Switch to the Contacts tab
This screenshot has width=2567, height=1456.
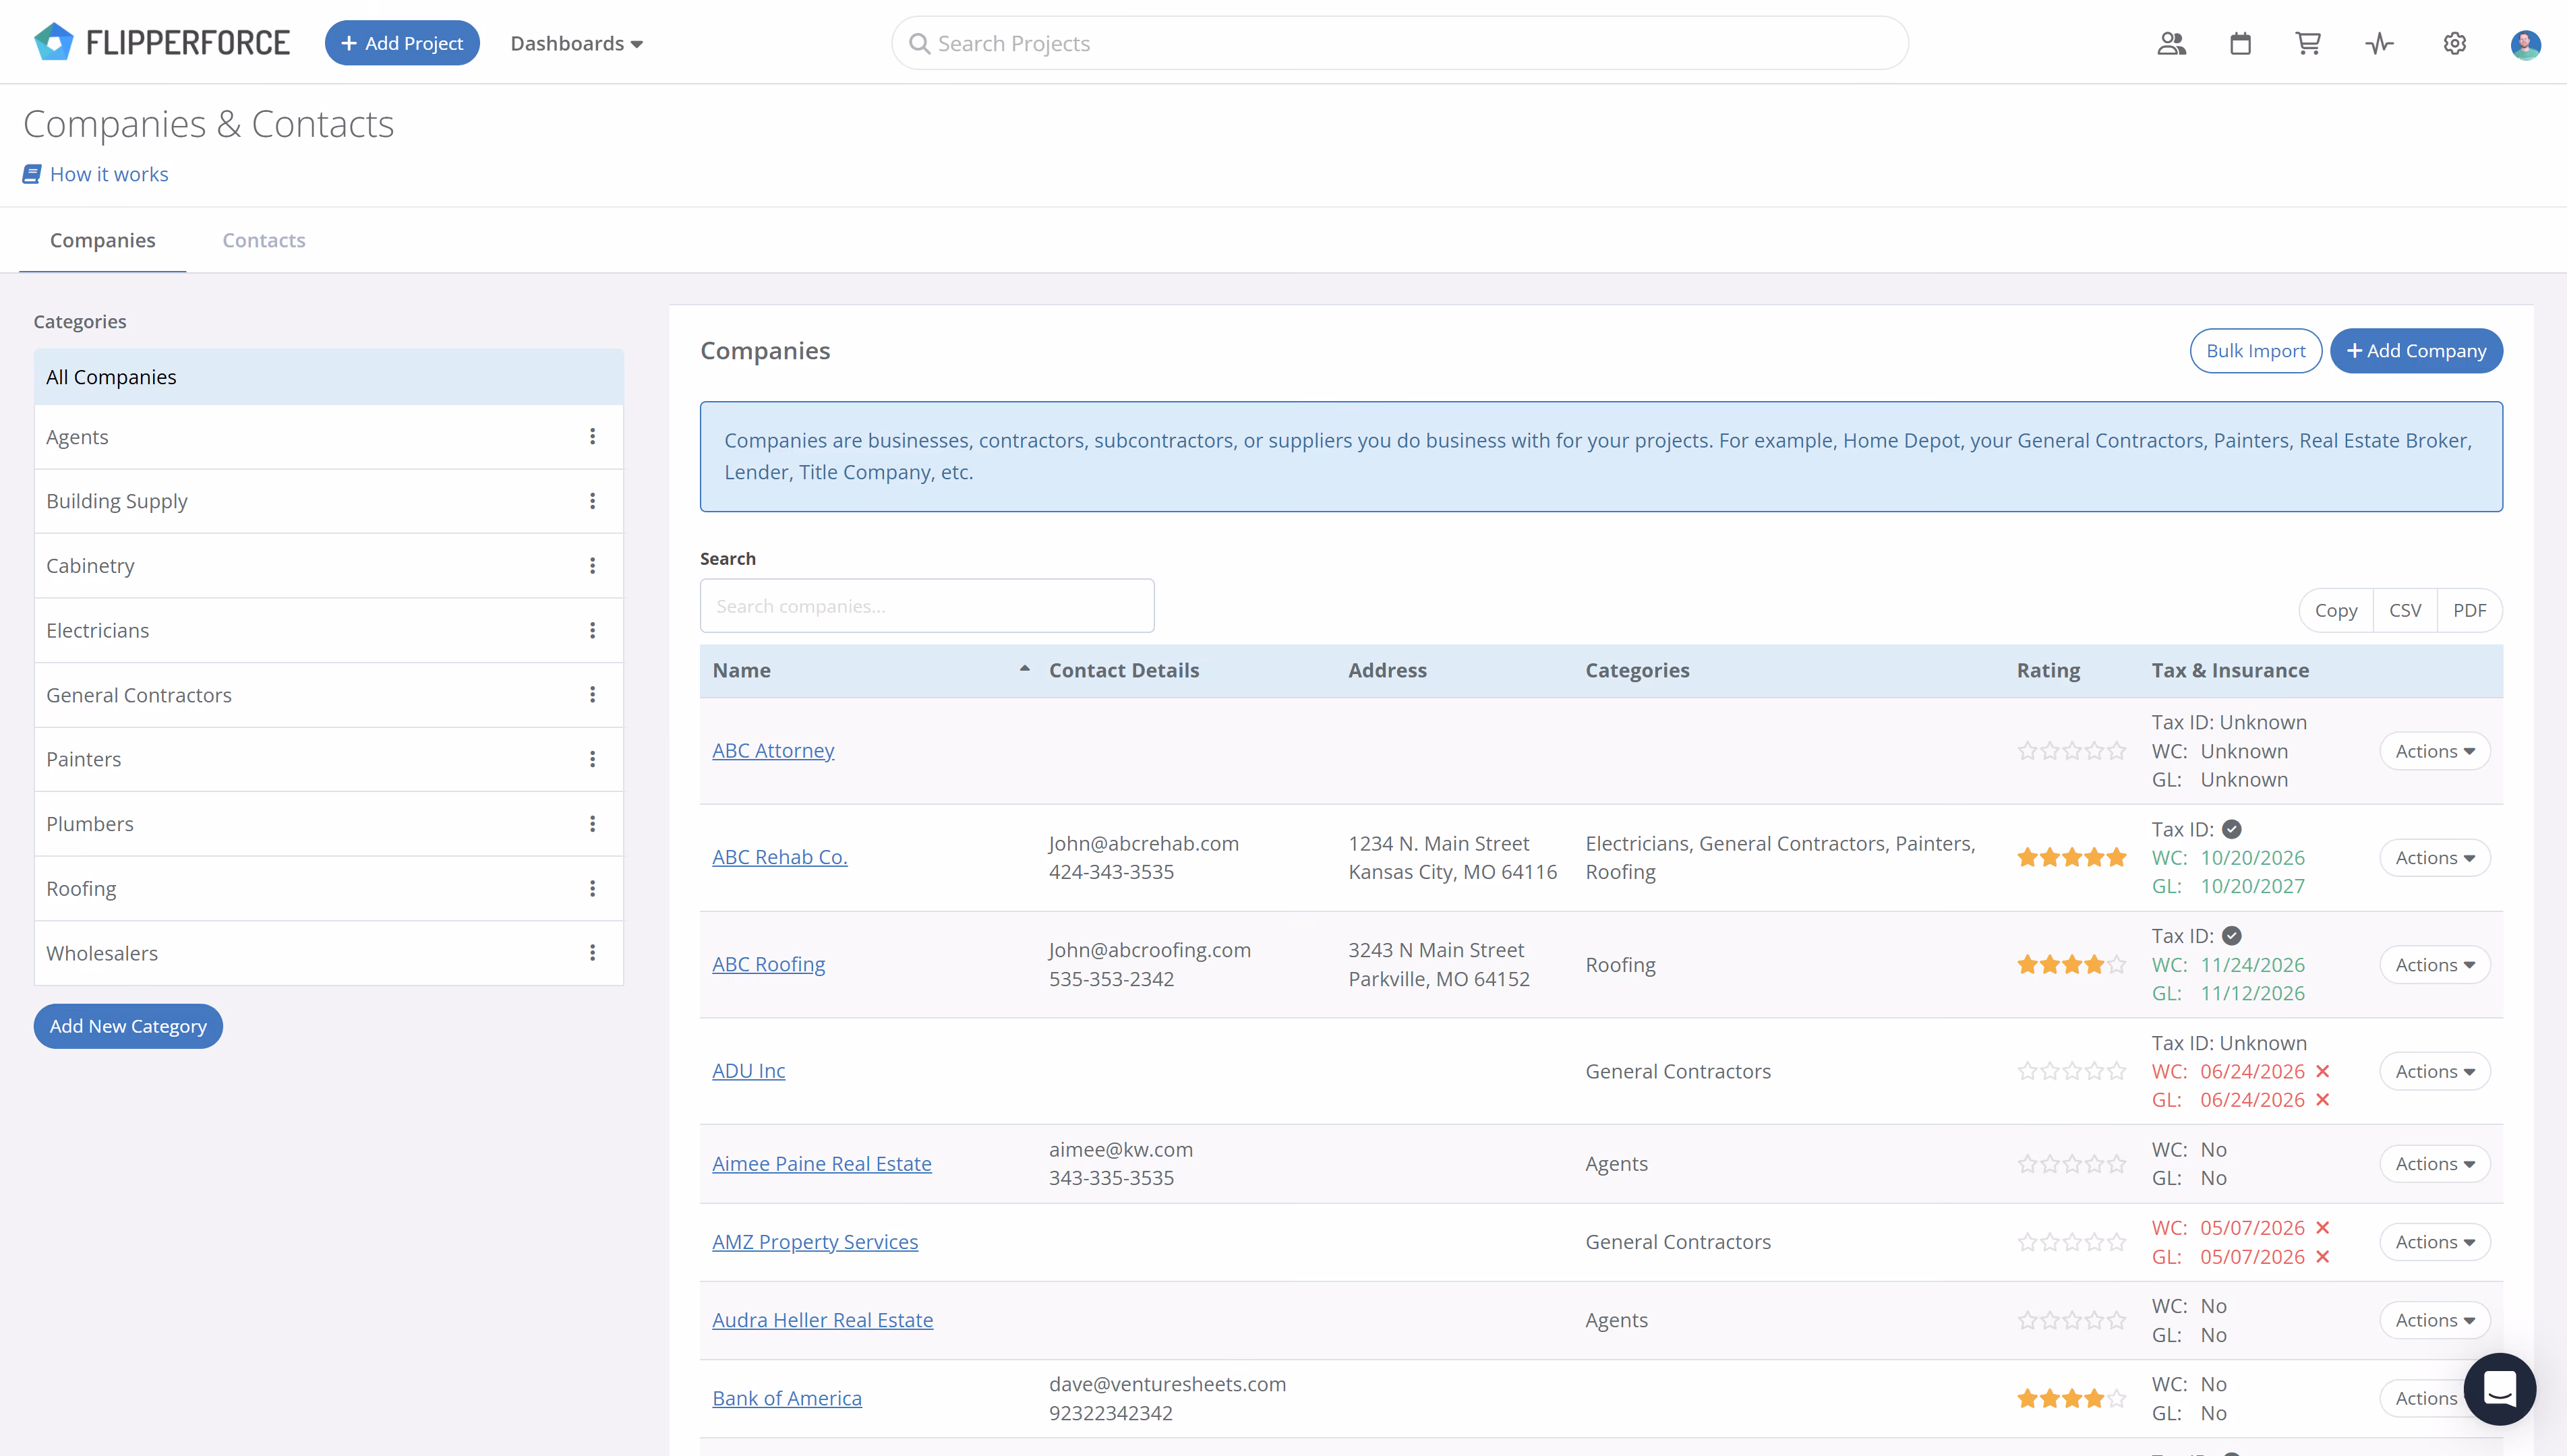tap(264, 240)
